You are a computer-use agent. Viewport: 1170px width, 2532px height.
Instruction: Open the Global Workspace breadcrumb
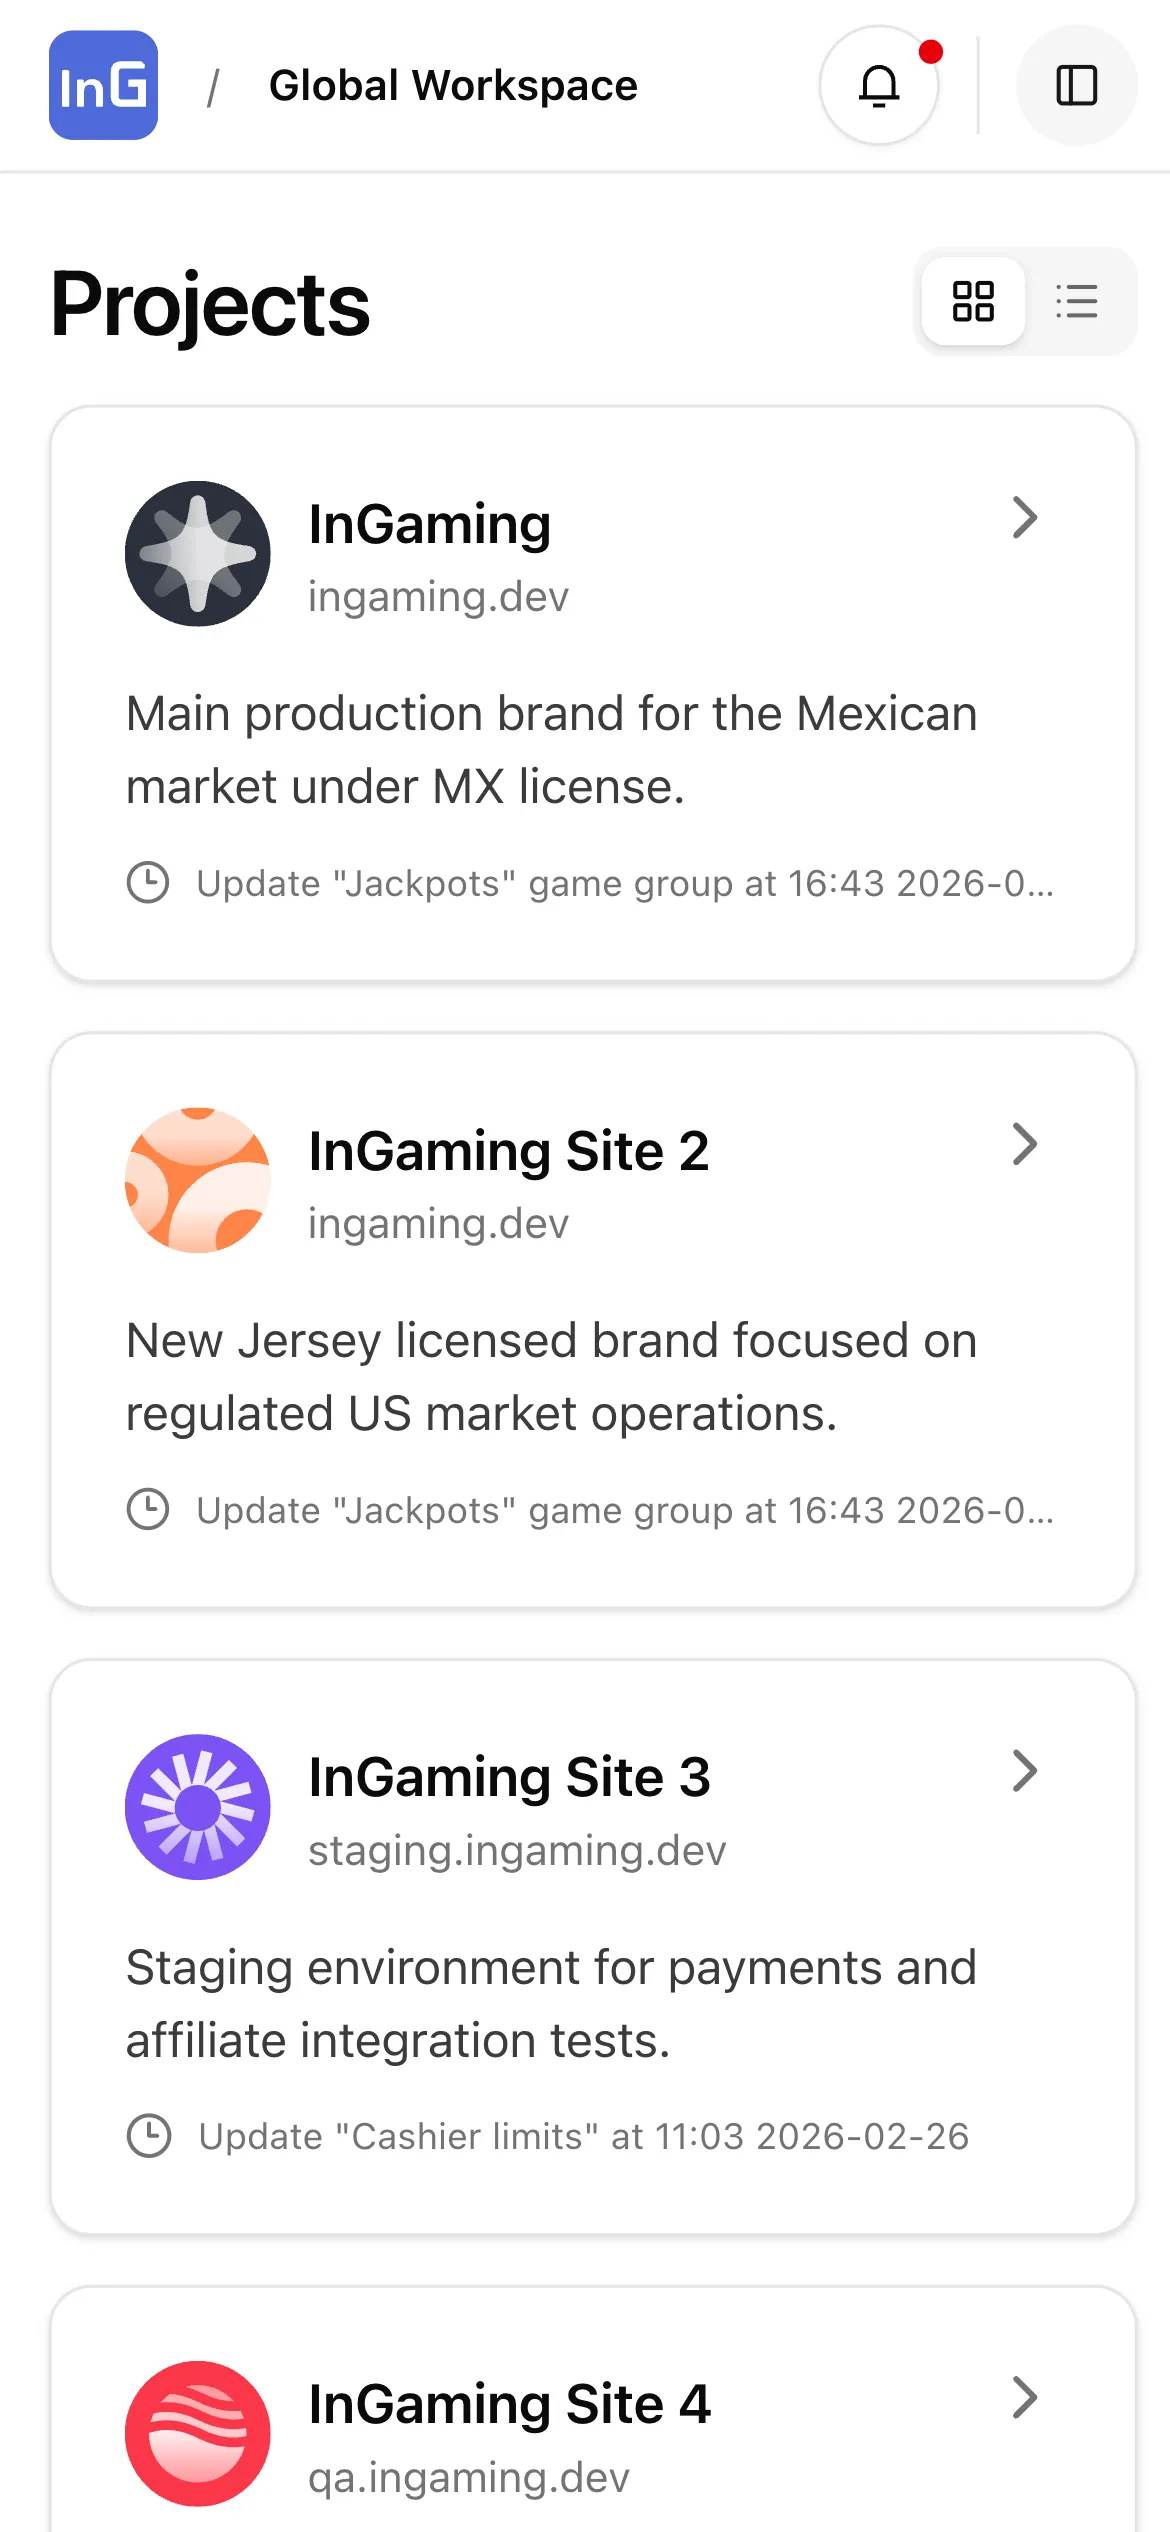tap(453, 86)
